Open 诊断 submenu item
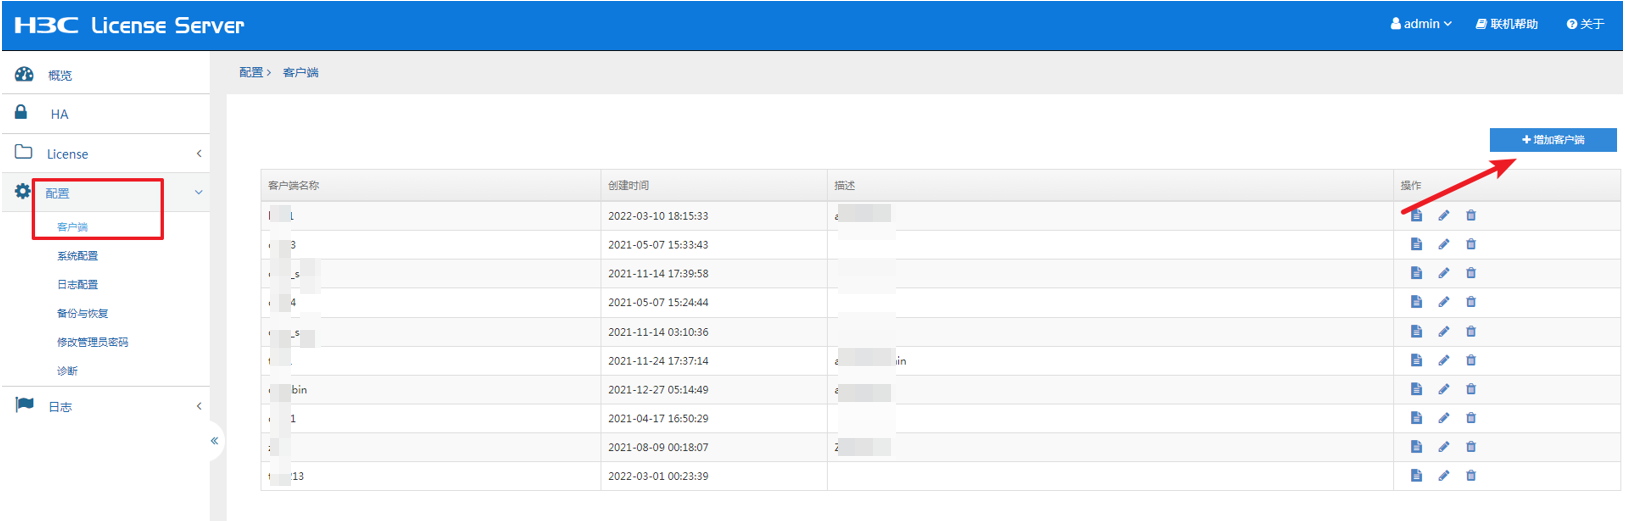This screenshot has height=521, width=1625. [67, 371]
